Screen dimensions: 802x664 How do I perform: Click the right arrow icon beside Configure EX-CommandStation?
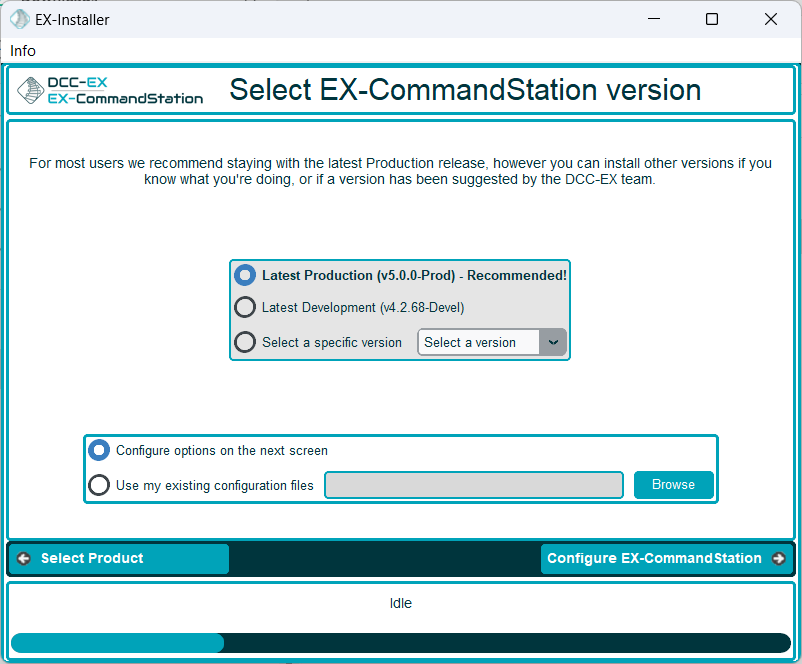tap(778, 559)
